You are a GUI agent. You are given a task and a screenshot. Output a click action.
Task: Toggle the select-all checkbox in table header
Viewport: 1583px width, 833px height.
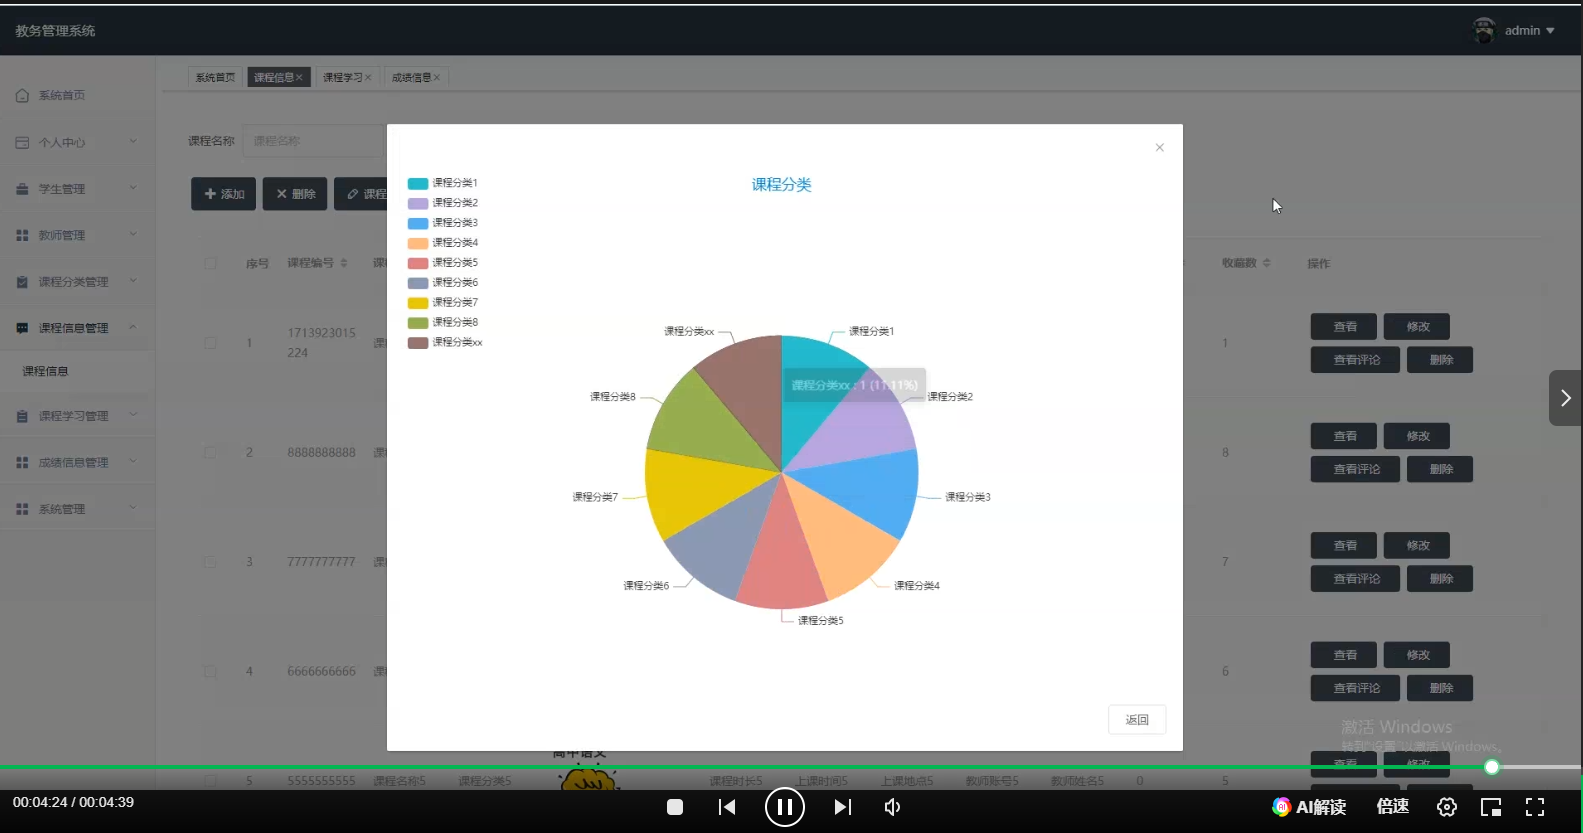click(210, 264)
